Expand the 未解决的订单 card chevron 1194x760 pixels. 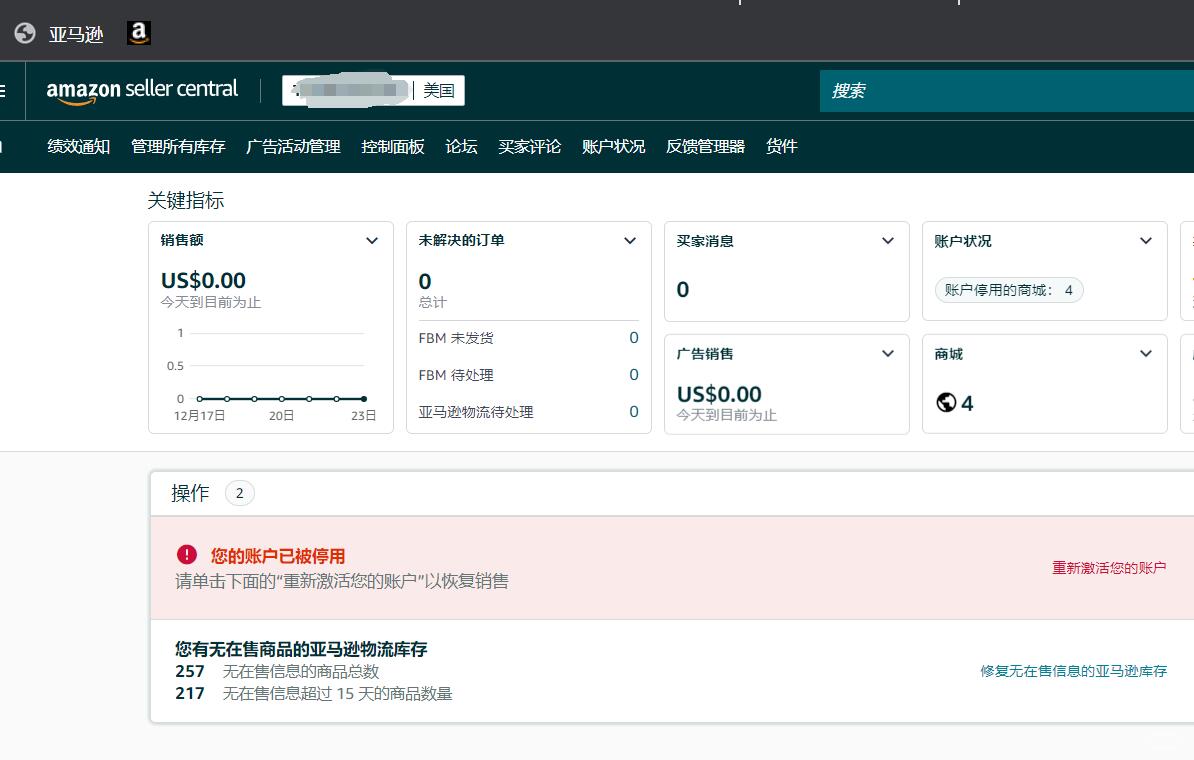click(630, 241)
